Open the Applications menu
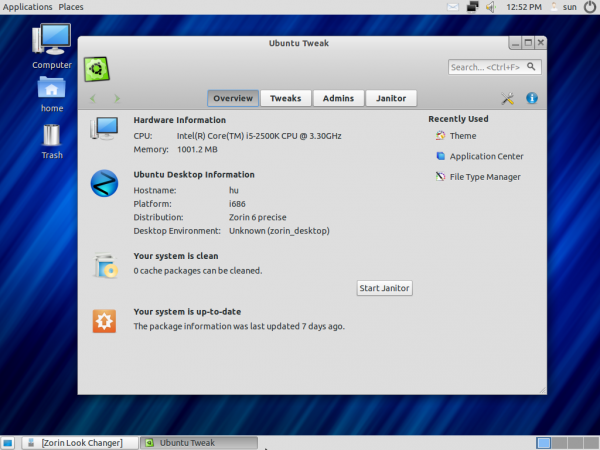The width and height of the screenshot is (600, 450). point(27,7)
